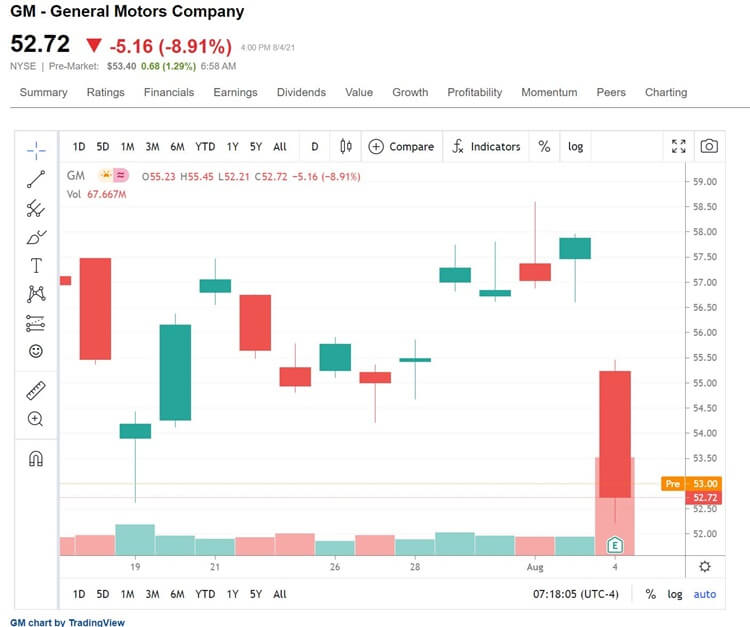This screenshot has width=750, height=627.
Task: Open the Charting tab
Action: click(x=666, y=92)
